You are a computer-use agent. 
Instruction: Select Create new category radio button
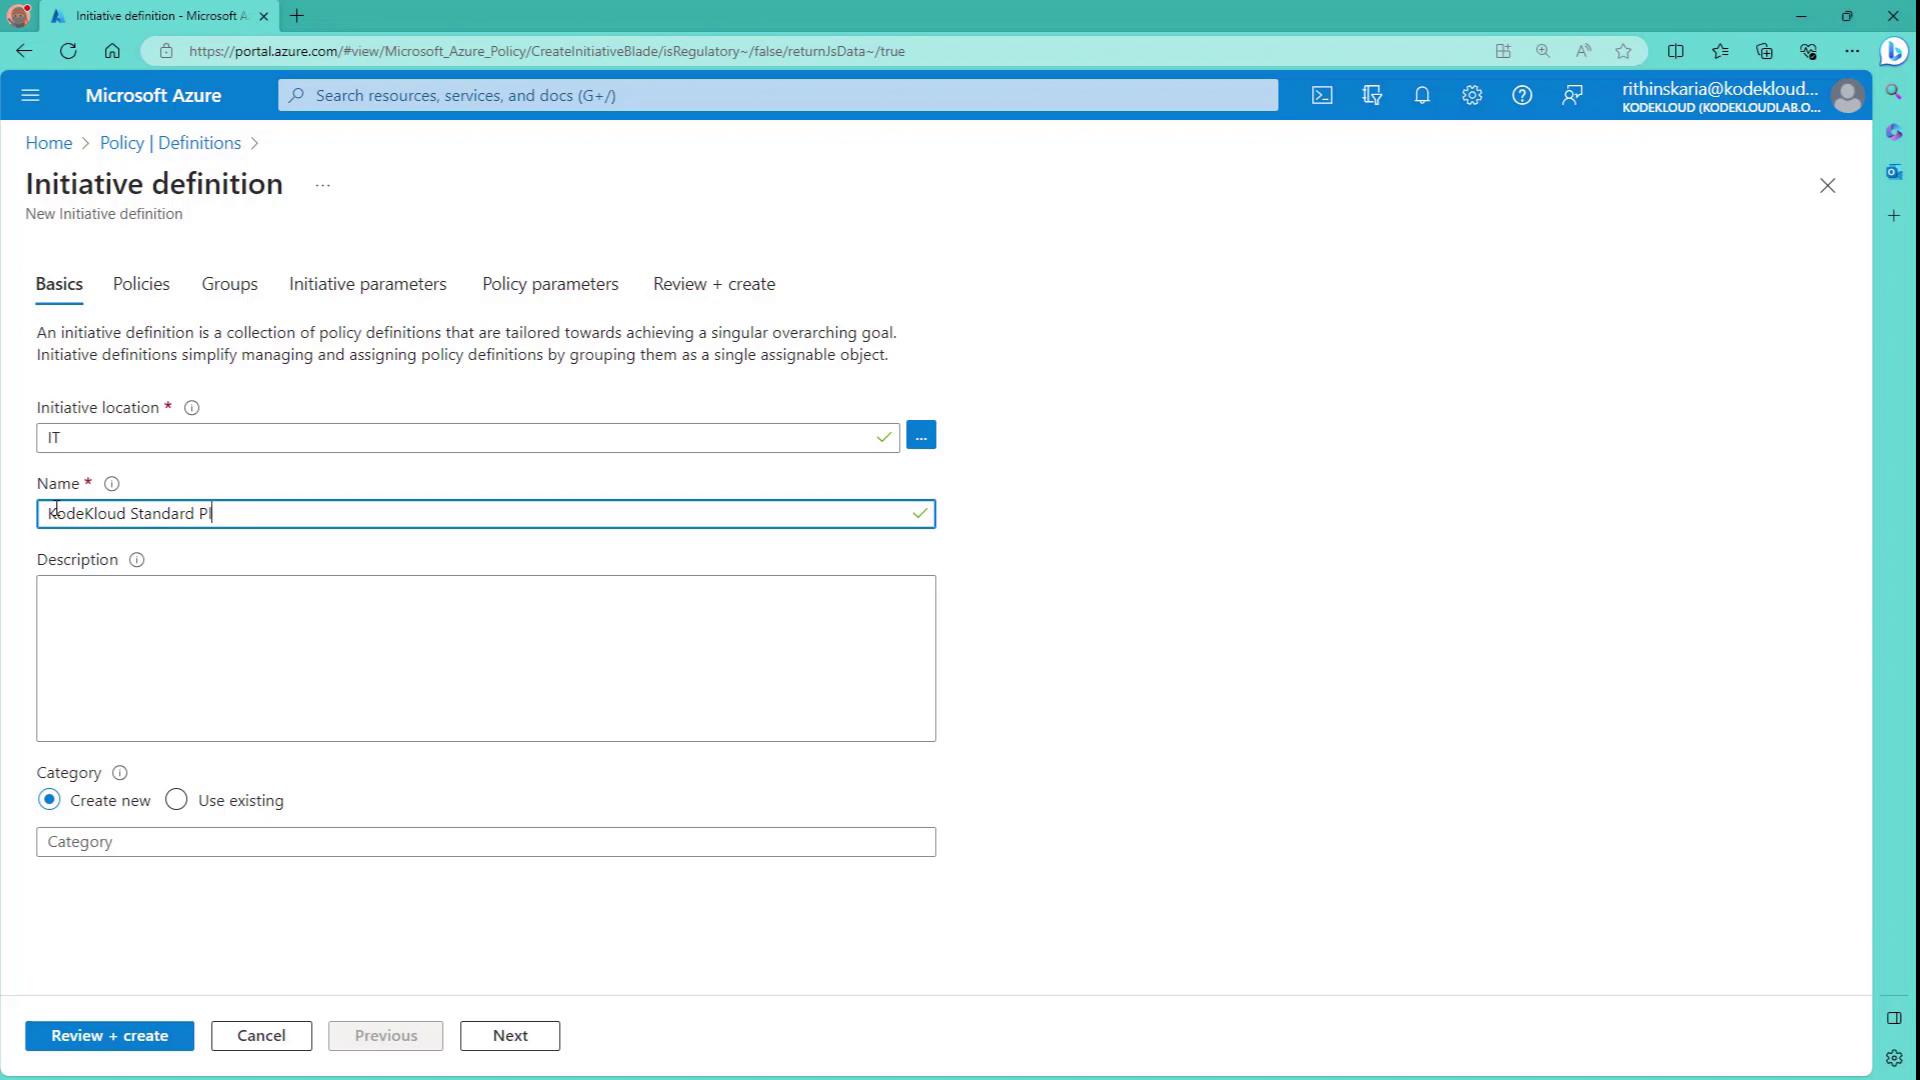(49, 800)
